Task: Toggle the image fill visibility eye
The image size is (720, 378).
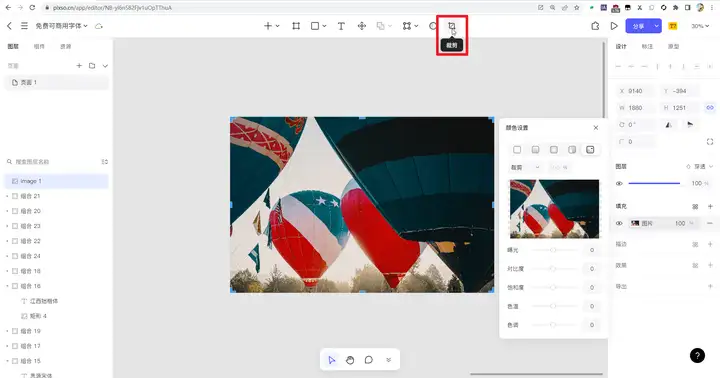Action: tap(619, 224)
